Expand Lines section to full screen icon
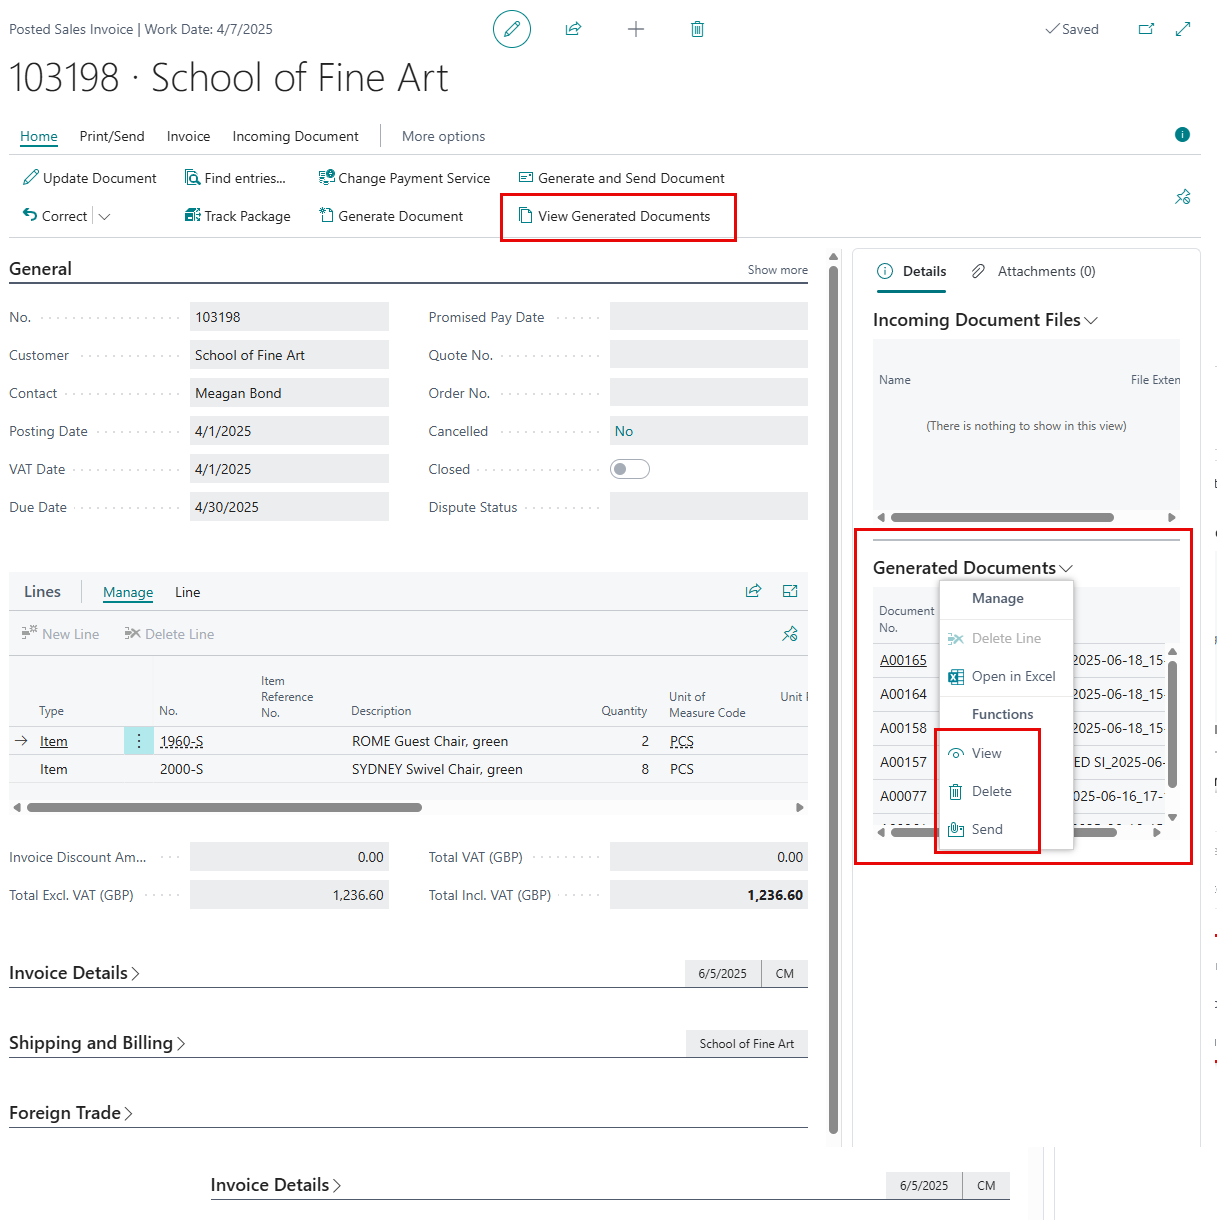 790,591
